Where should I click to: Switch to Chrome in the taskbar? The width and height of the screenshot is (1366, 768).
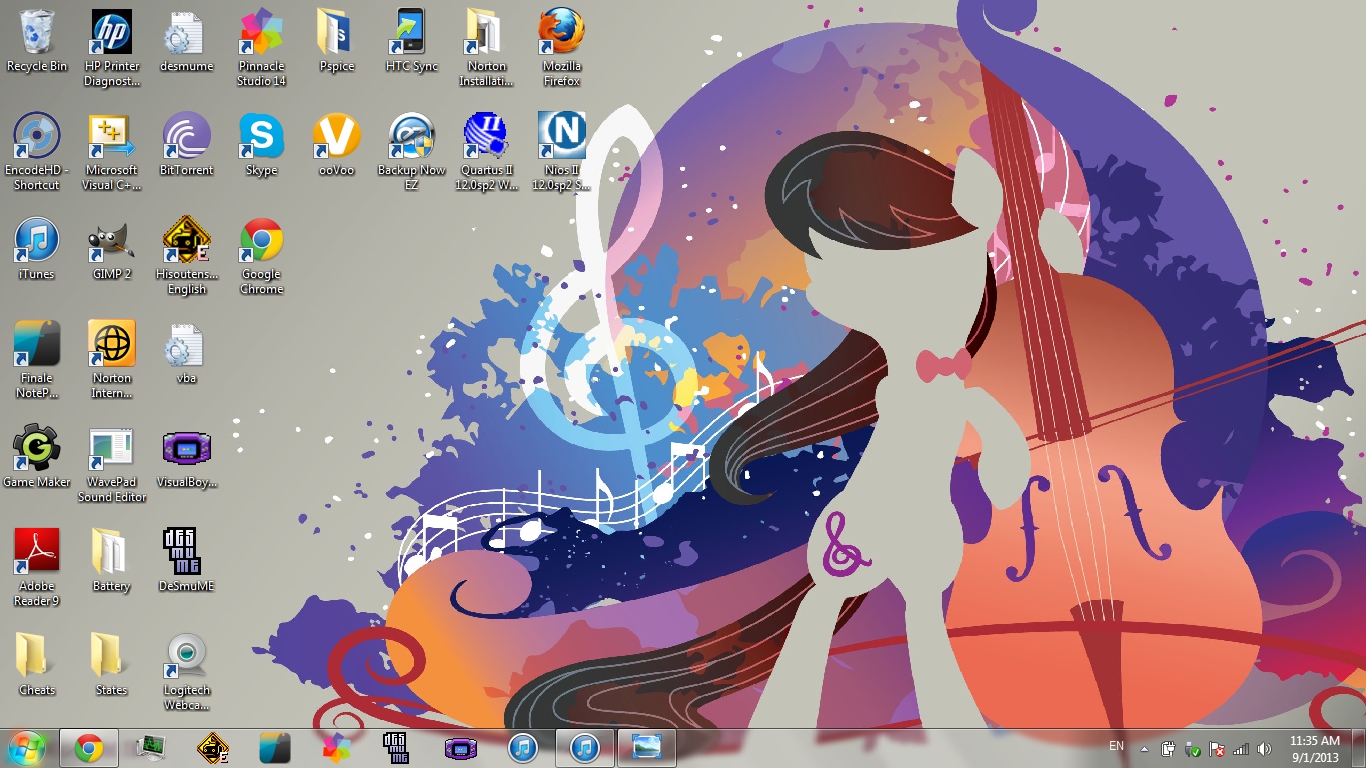89,748
